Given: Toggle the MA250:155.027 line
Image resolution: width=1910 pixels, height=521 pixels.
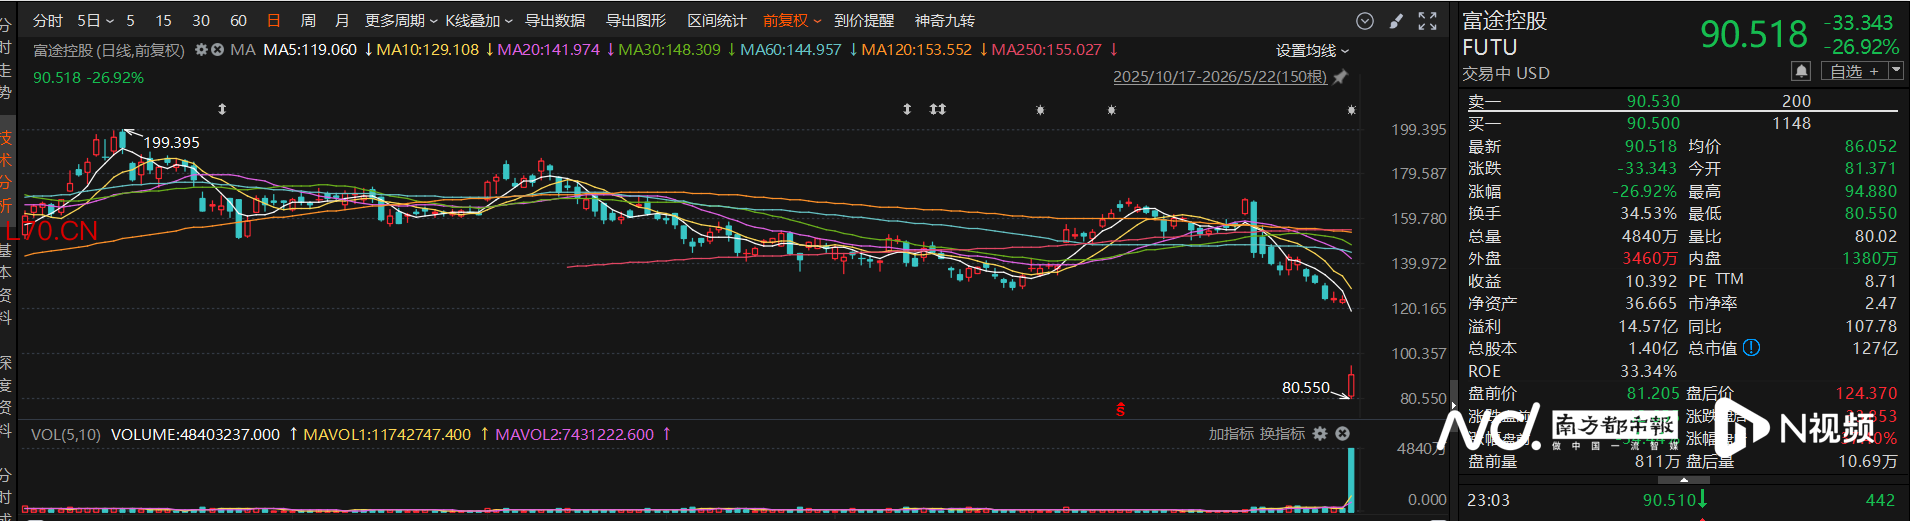Looking at the screenshot, I should tap(1046, 50).
